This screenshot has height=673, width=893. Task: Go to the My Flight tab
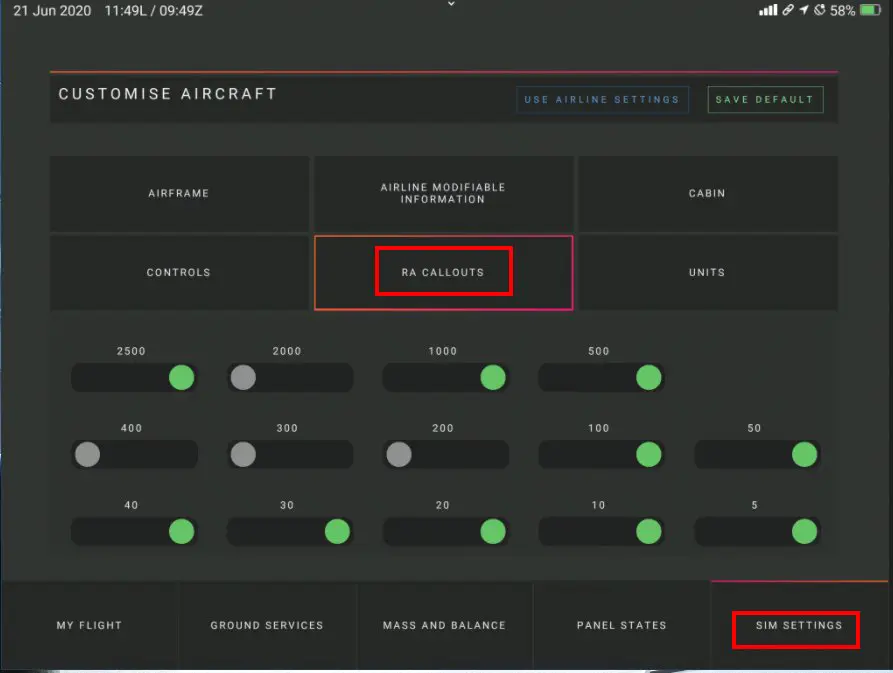[x=89, y=625]
